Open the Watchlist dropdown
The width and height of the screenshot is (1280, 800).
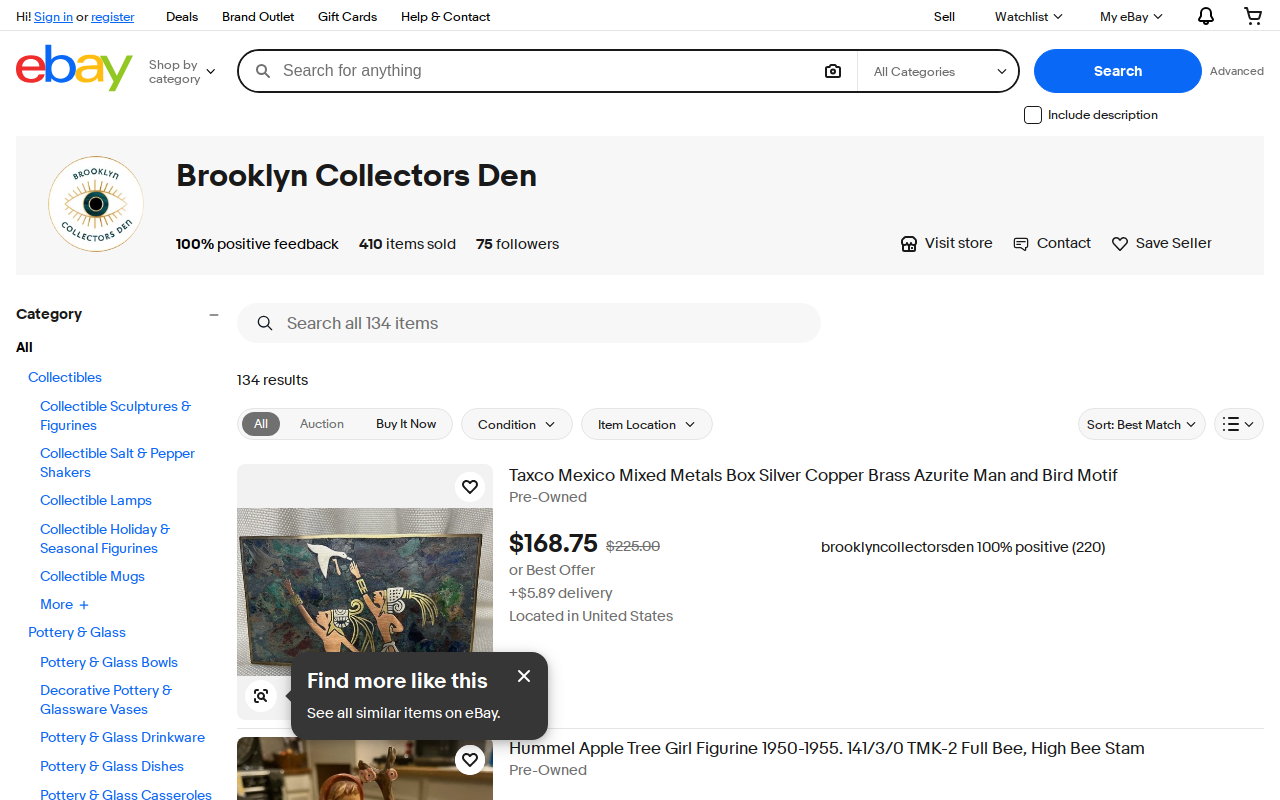pos(1028,16)
